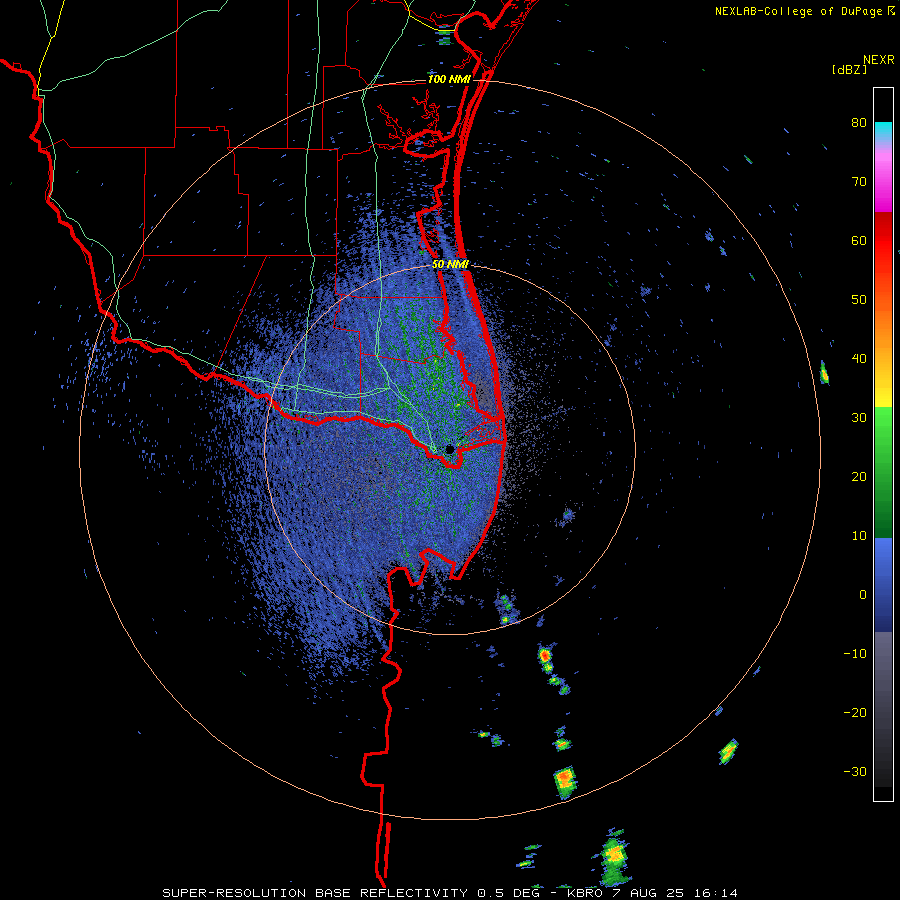Click the 50 NMI range ring label
This screenshot has width=900, height=900.
pos(450,265)
